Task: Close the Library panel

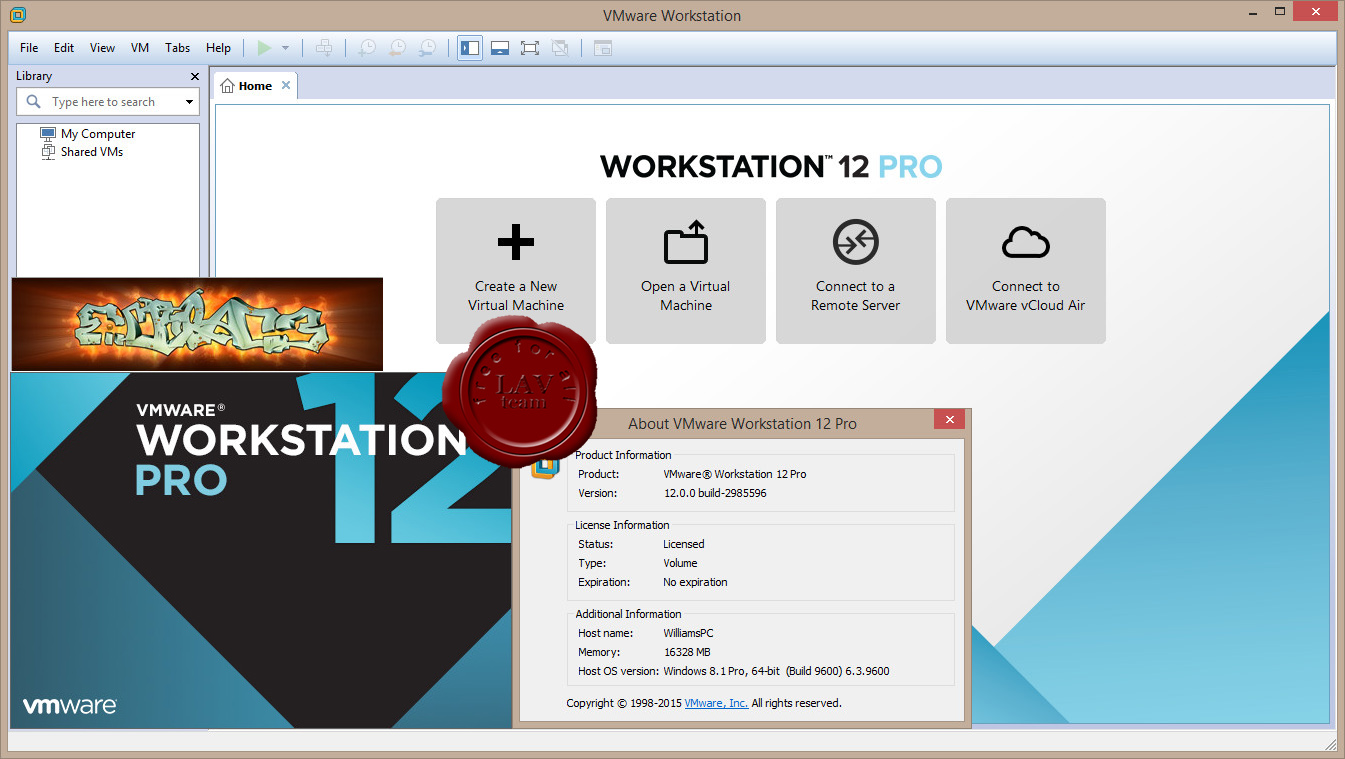Action: pos(195,76)
